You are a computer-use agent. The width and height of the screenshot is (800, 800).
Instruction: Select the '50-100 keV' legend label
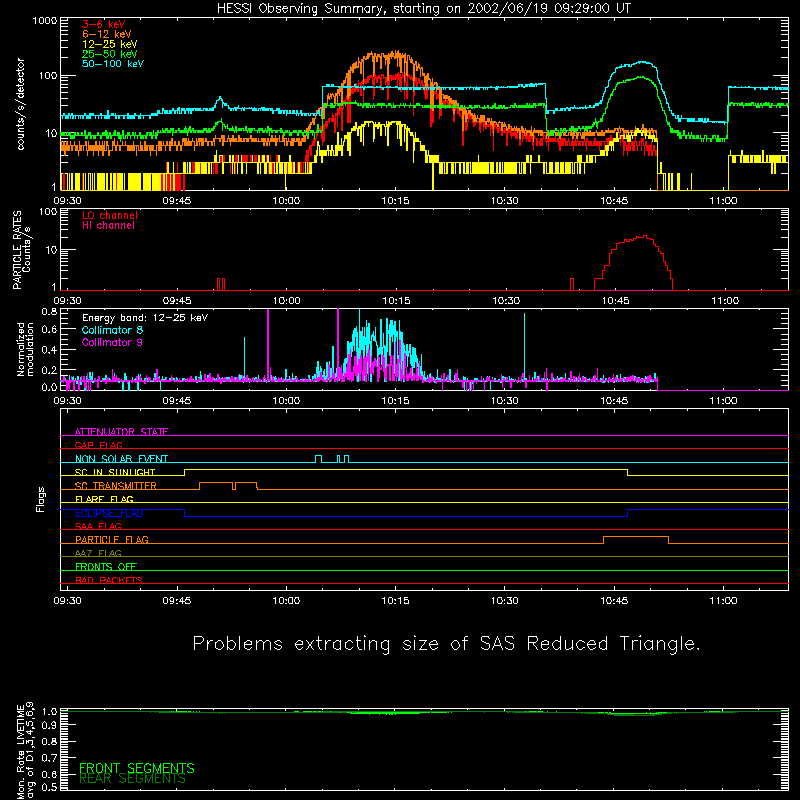[113, 64]
